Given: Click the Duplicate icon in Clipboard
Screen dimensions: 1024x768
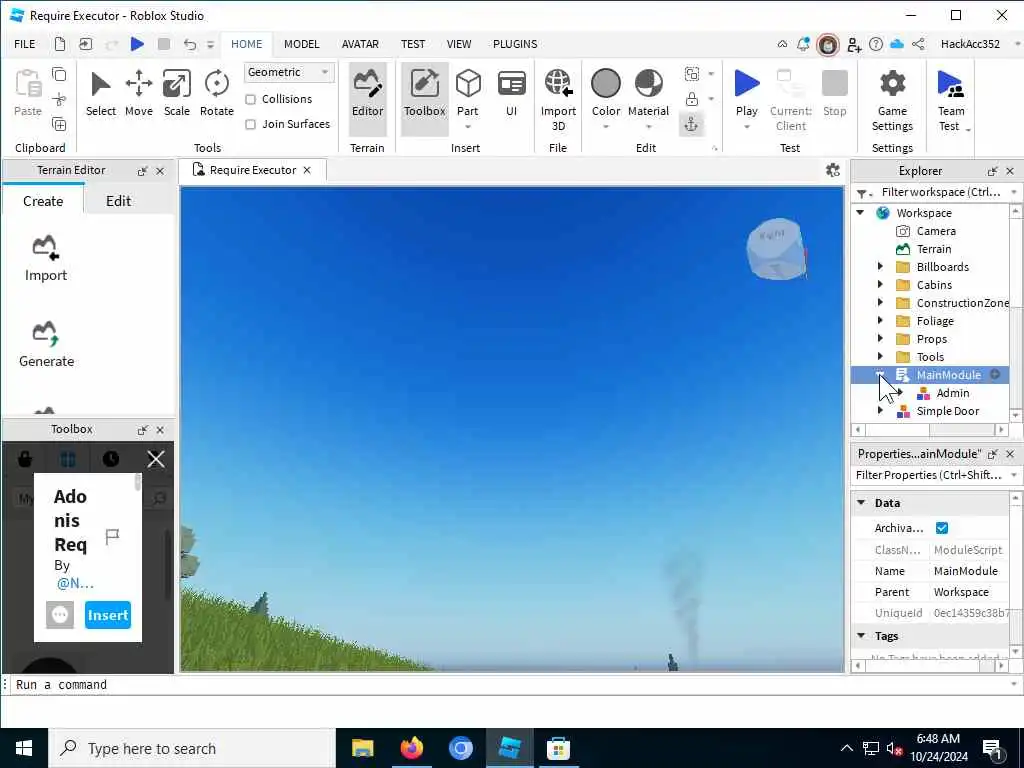Looking at the screenshot, I should (x=59, y=124).
